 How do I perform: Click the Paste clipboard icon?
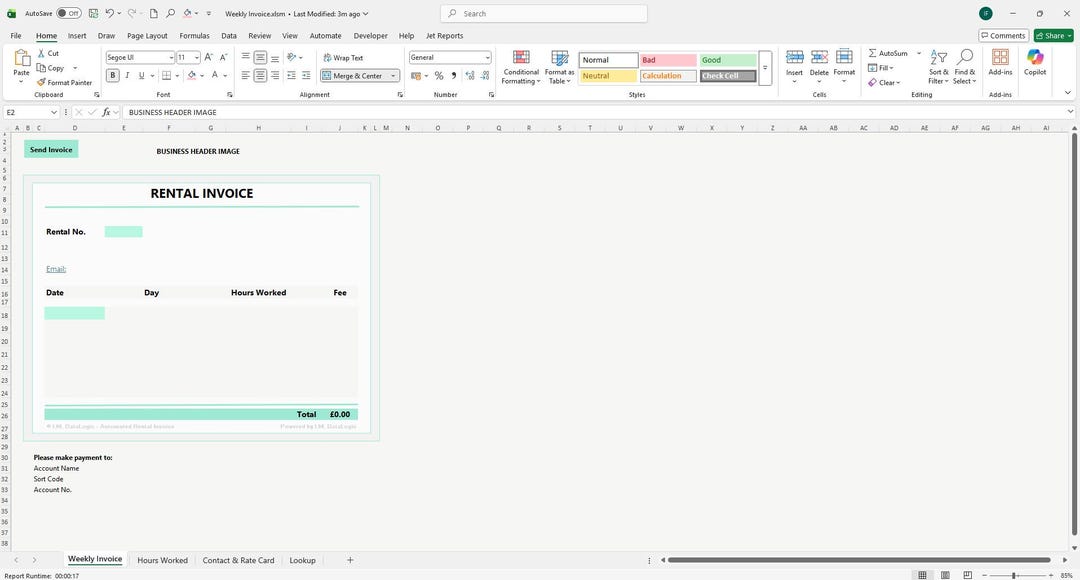point(21,59)
